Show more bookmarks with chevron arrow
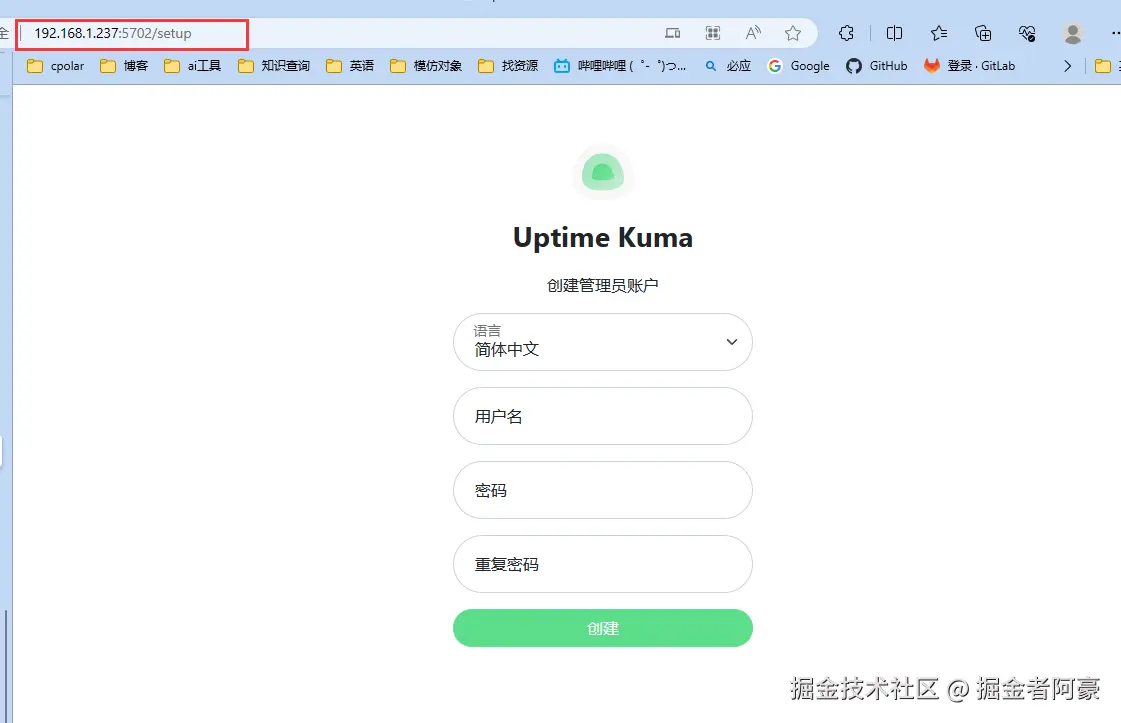This screenshot has width=1121, height=723. (1067, 66)
